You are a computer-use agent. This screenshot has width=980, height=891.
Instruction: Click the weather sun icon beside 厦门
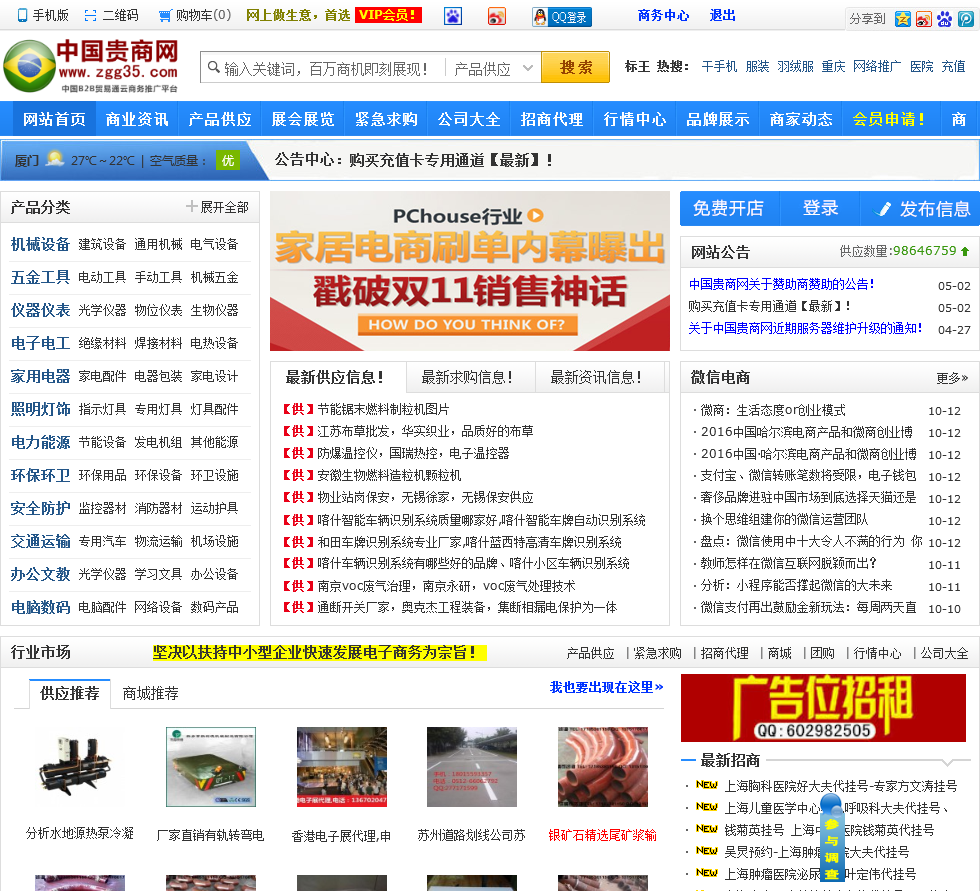coord(55,159)
